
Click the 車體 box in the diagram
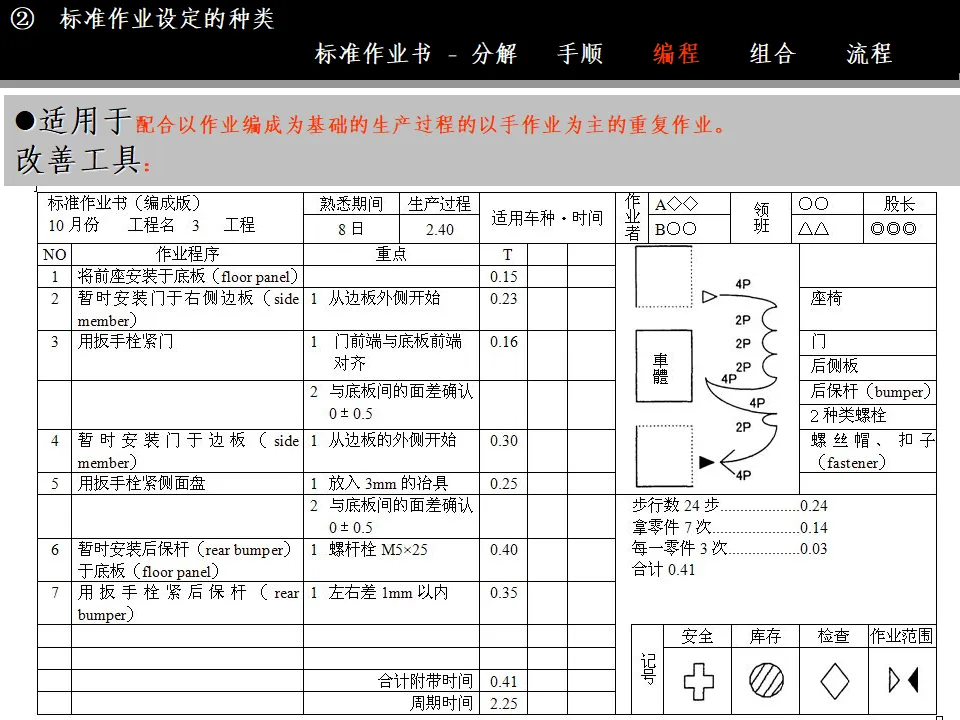pyautogui.click(x=664, y=366)
